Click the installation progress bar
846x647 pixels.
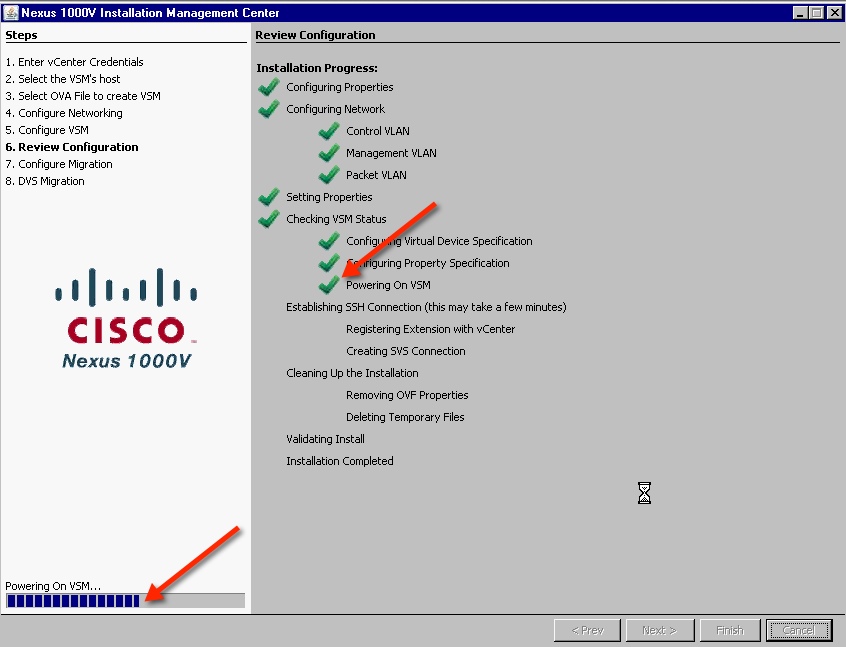tap(125, 600)
